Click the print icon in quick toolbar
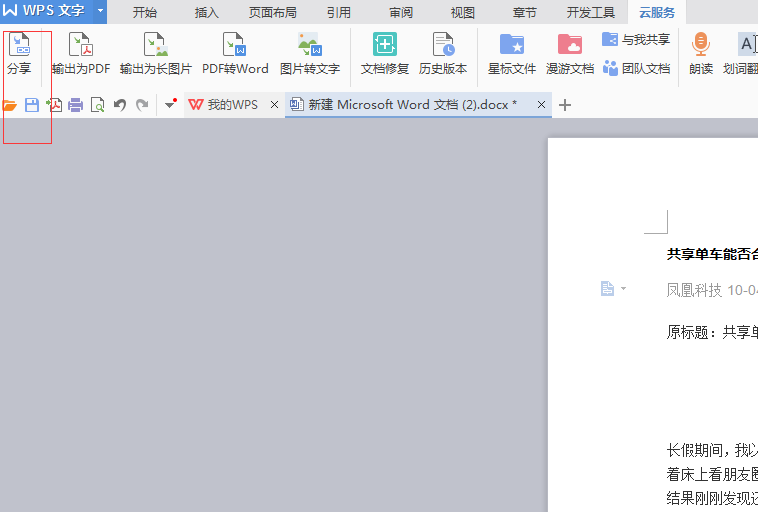Image resolution: width=758 pixels, height=512 pixels. coord(76,105)
